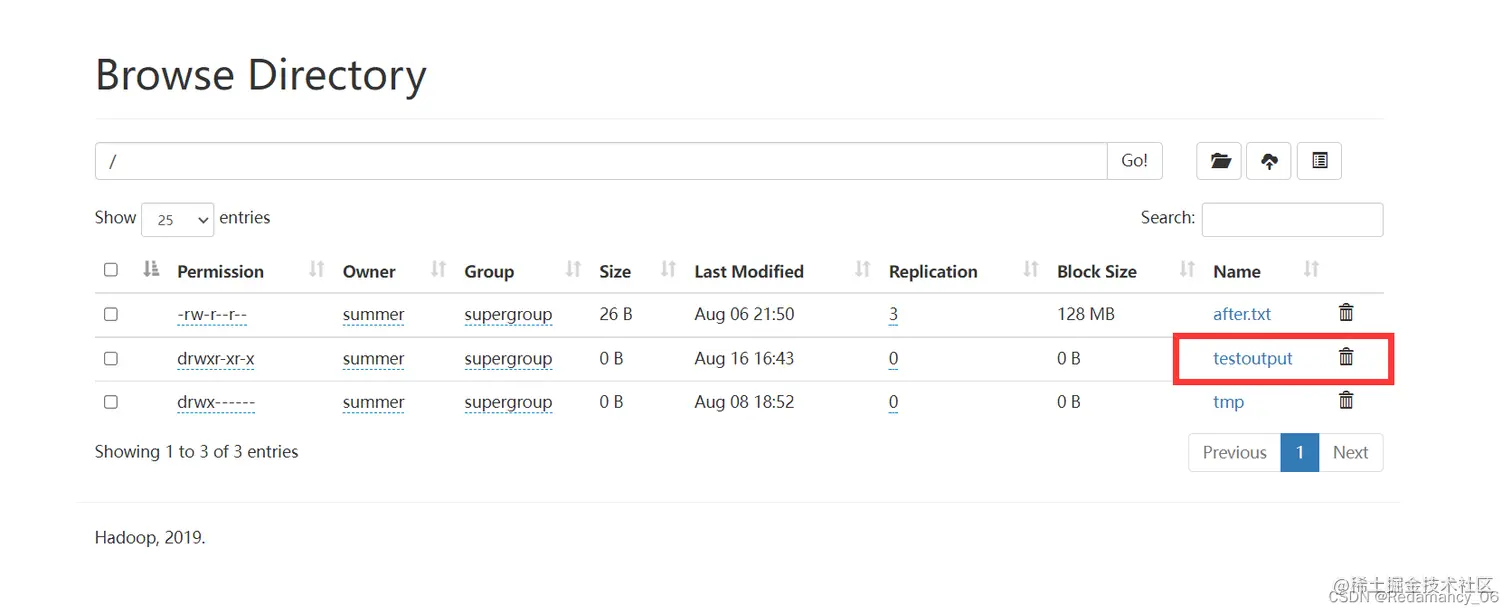Focus the directory path input field

[x=601, y=161]
